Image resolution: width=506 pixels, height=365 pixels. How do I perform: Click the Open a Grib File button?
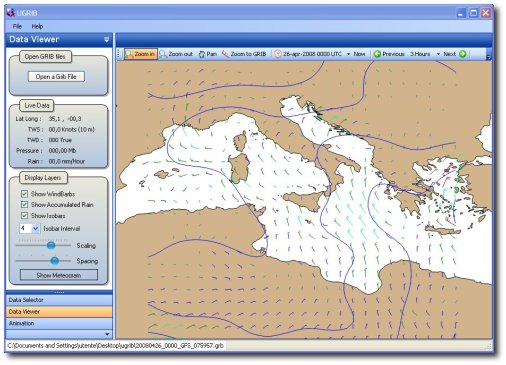pos(56,77)
